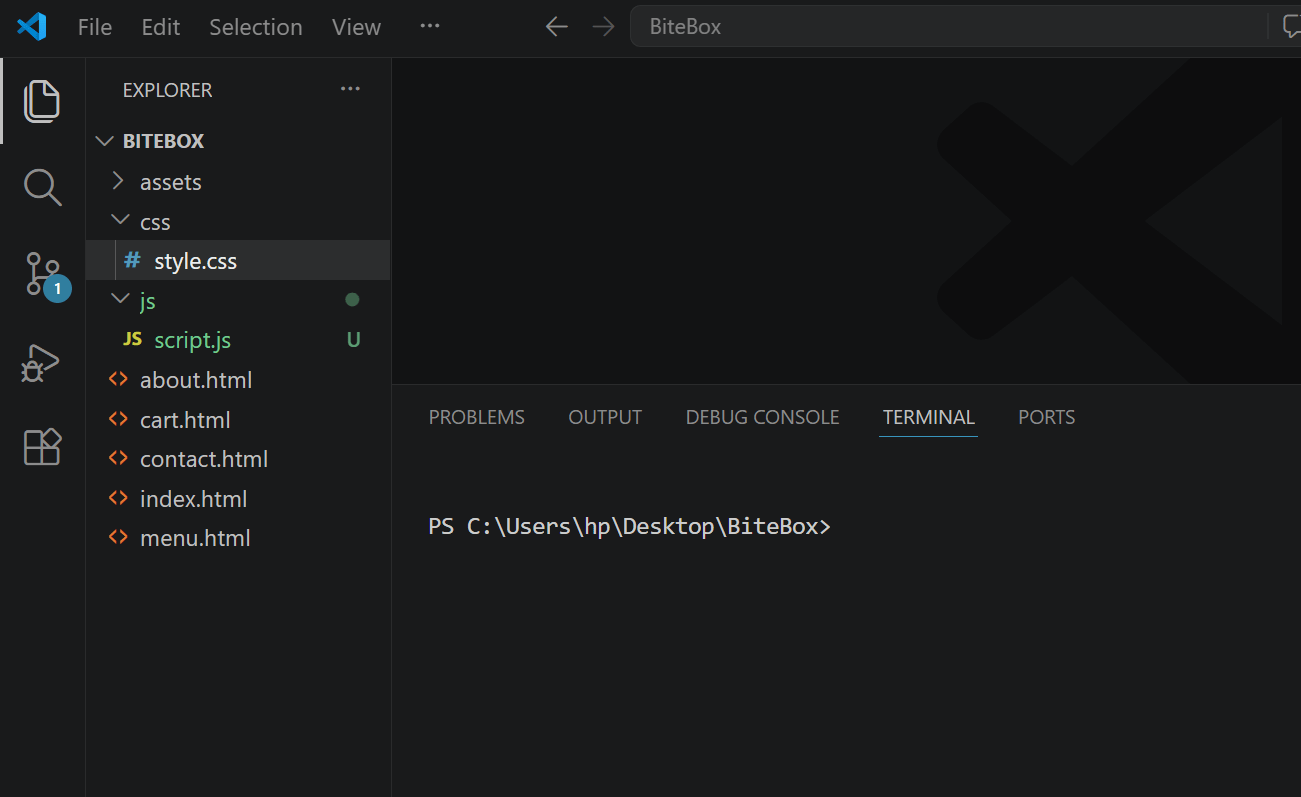Open the Run and Debug view
This screenshot has height=797, width=1301.
(x=41, y=362)
